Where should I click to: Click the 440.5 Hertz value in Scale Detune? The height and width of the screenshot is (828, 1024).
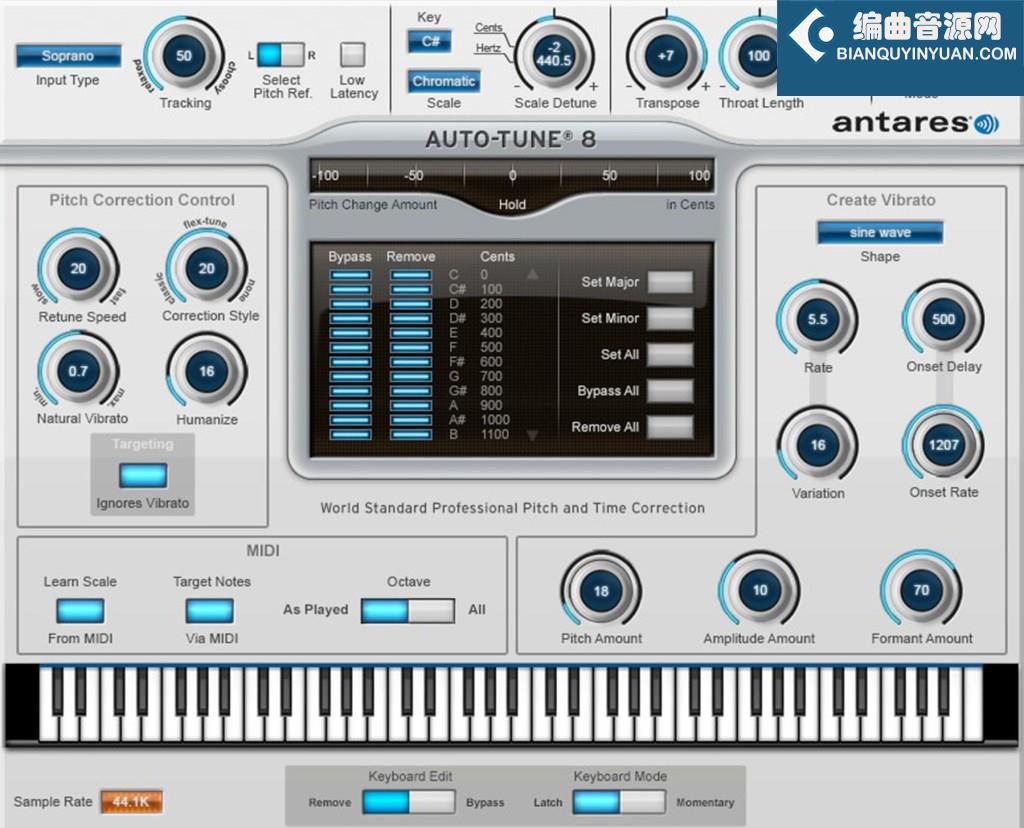click(554, 61)
